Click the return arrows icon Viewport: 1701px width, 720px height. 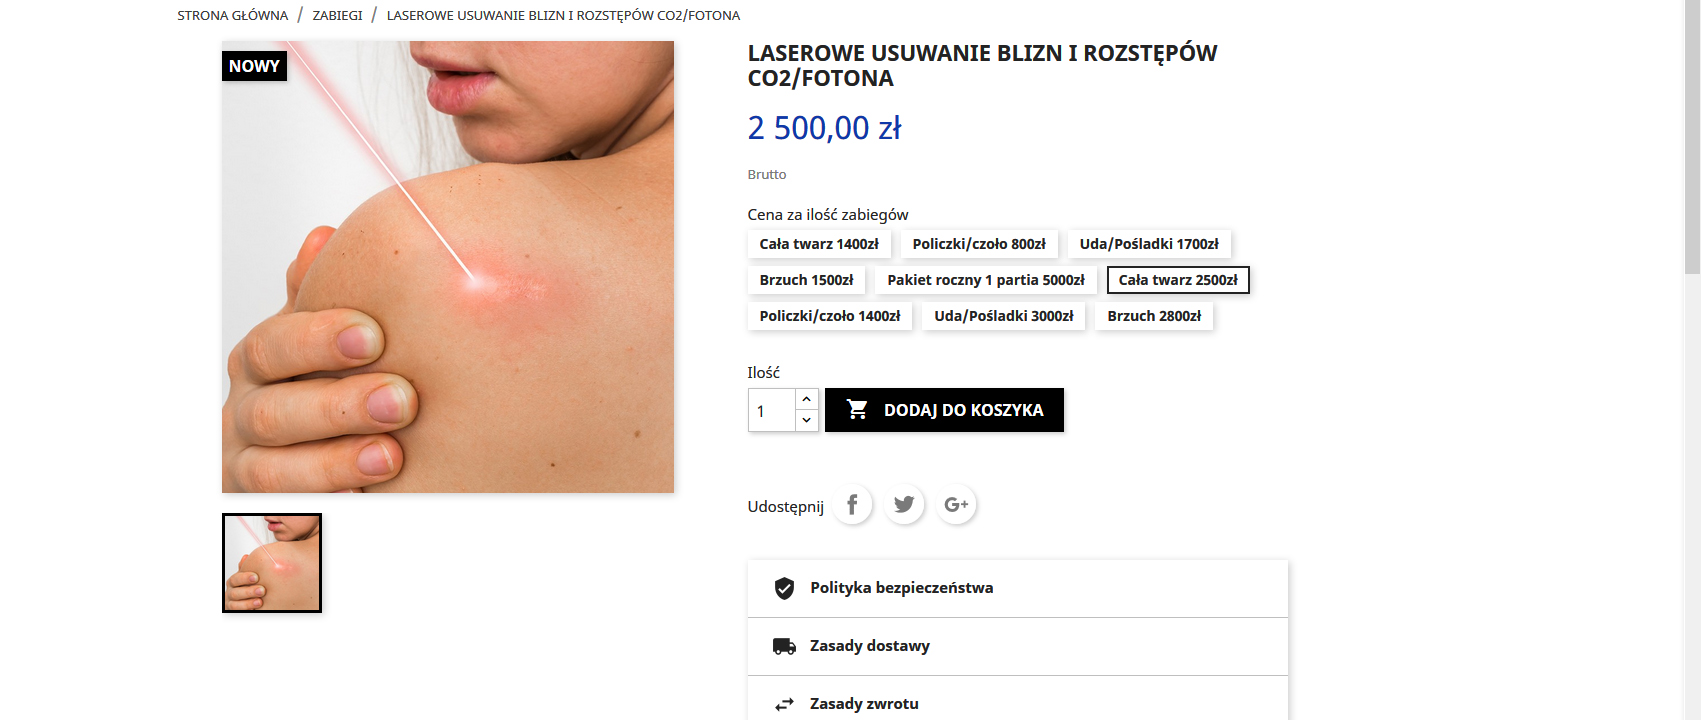784,704
